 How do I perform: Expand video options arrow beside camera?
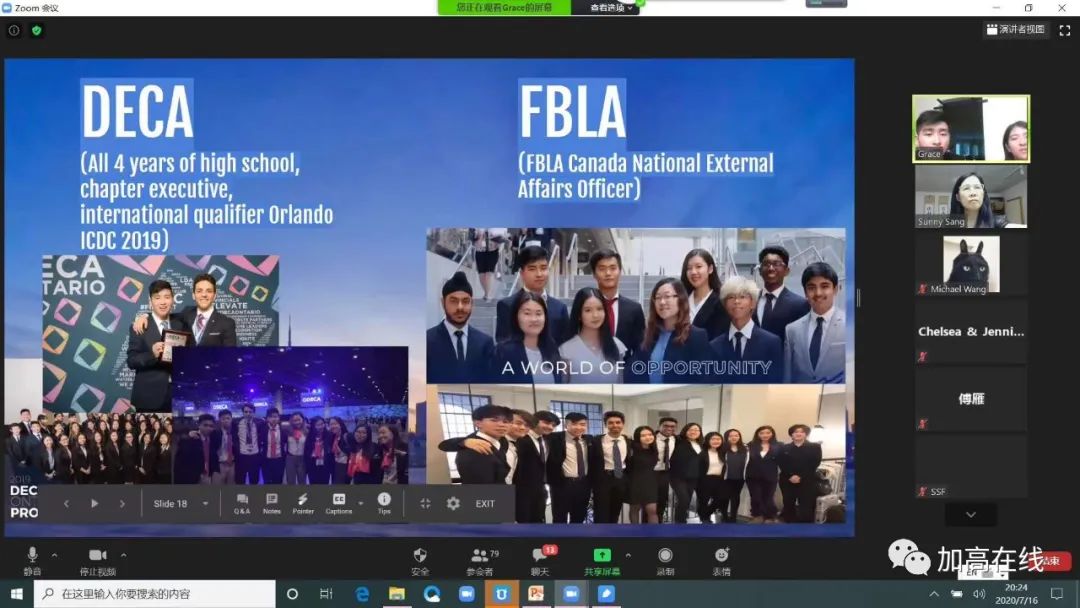click(123, 555)
